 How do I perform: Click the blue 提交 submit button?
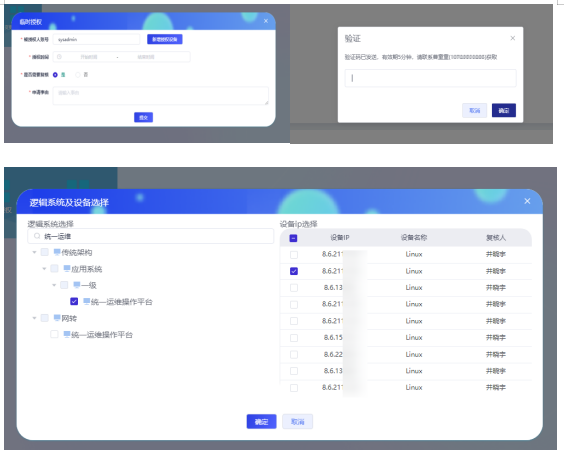pyautogui.click(x=143, y=117)
